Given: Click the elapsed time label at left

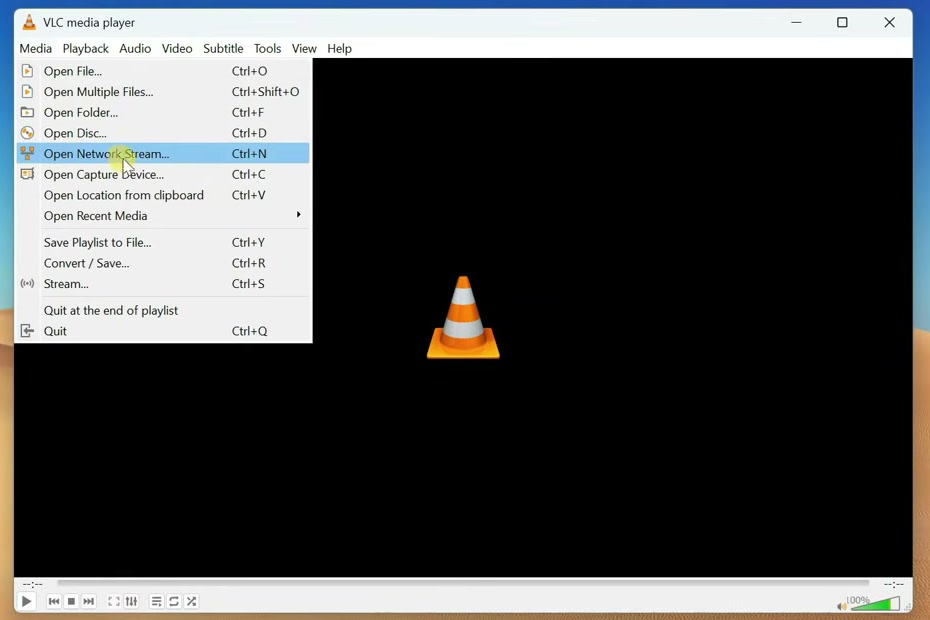Looking at the screenshot, I should click(x=33, y=584).
